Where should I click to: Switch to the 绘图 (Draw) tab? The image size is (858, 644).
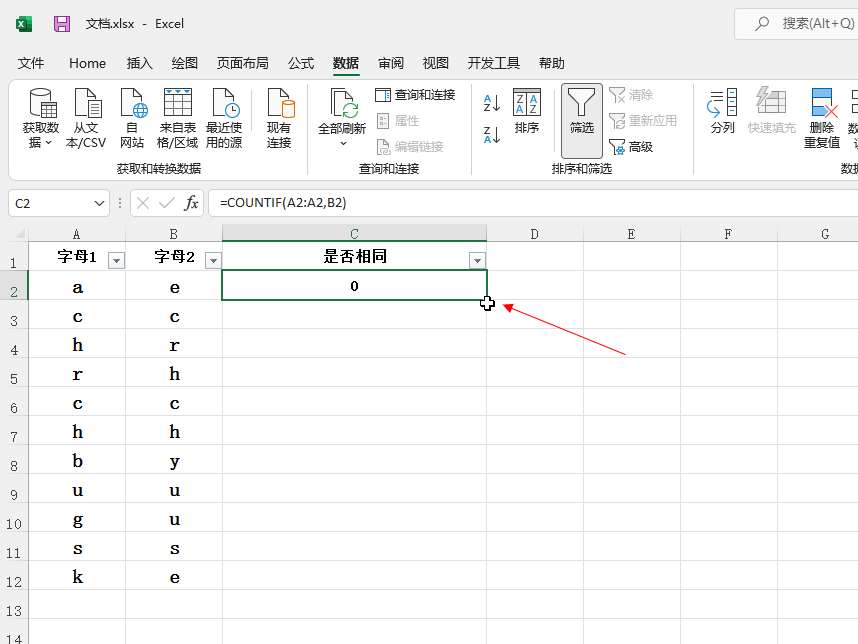(x=184, y=63)
